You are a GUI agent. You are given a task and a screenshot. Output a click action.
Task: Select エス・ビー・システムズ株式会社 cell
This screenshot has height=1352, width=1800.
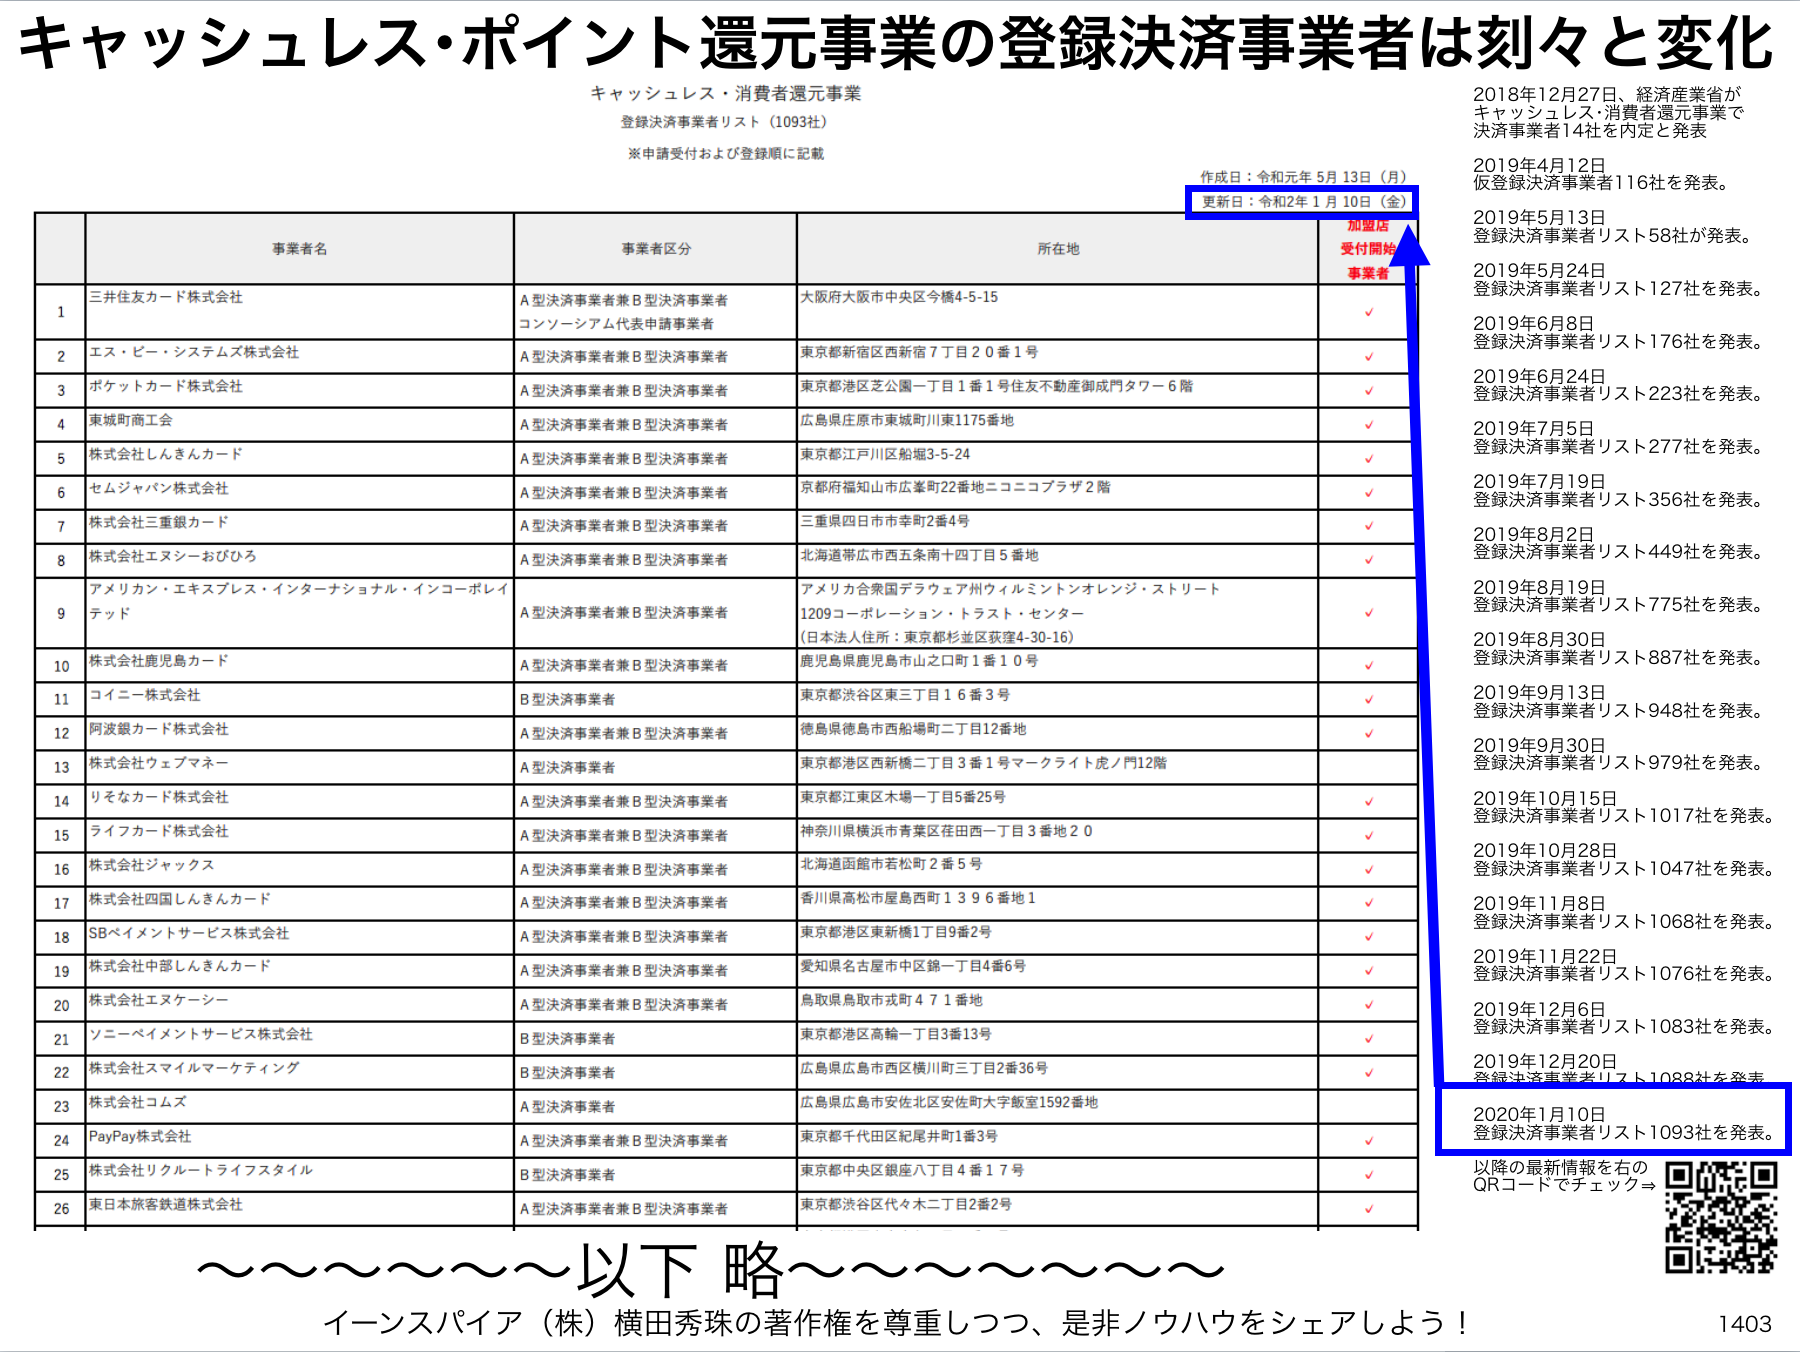[194, 352]
